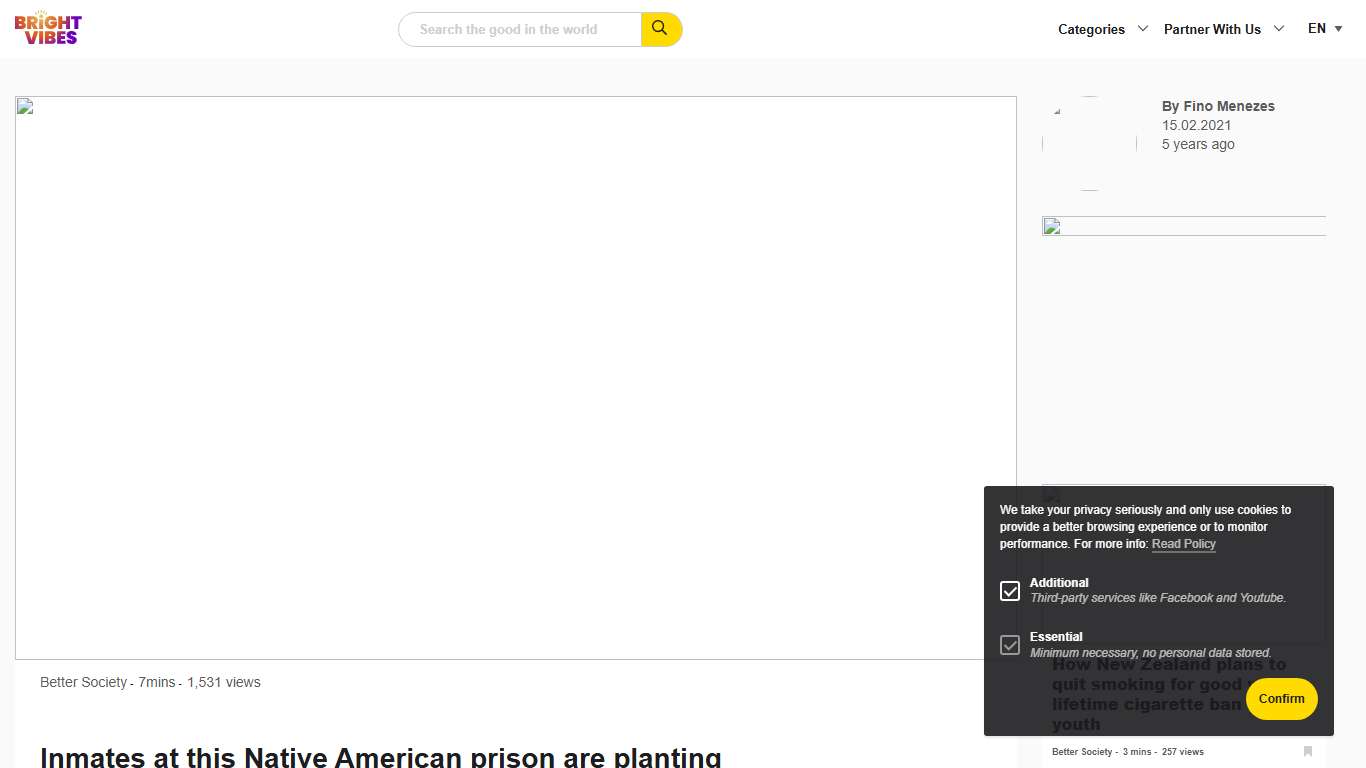Open the EN language selector
This screenshot has width=1366, height=768.
pos(1325,29)
